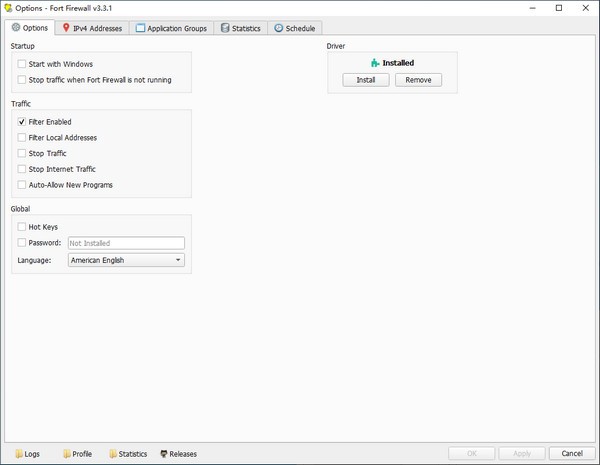Enable Start with Windows checkbox

(x=22, y=64)
